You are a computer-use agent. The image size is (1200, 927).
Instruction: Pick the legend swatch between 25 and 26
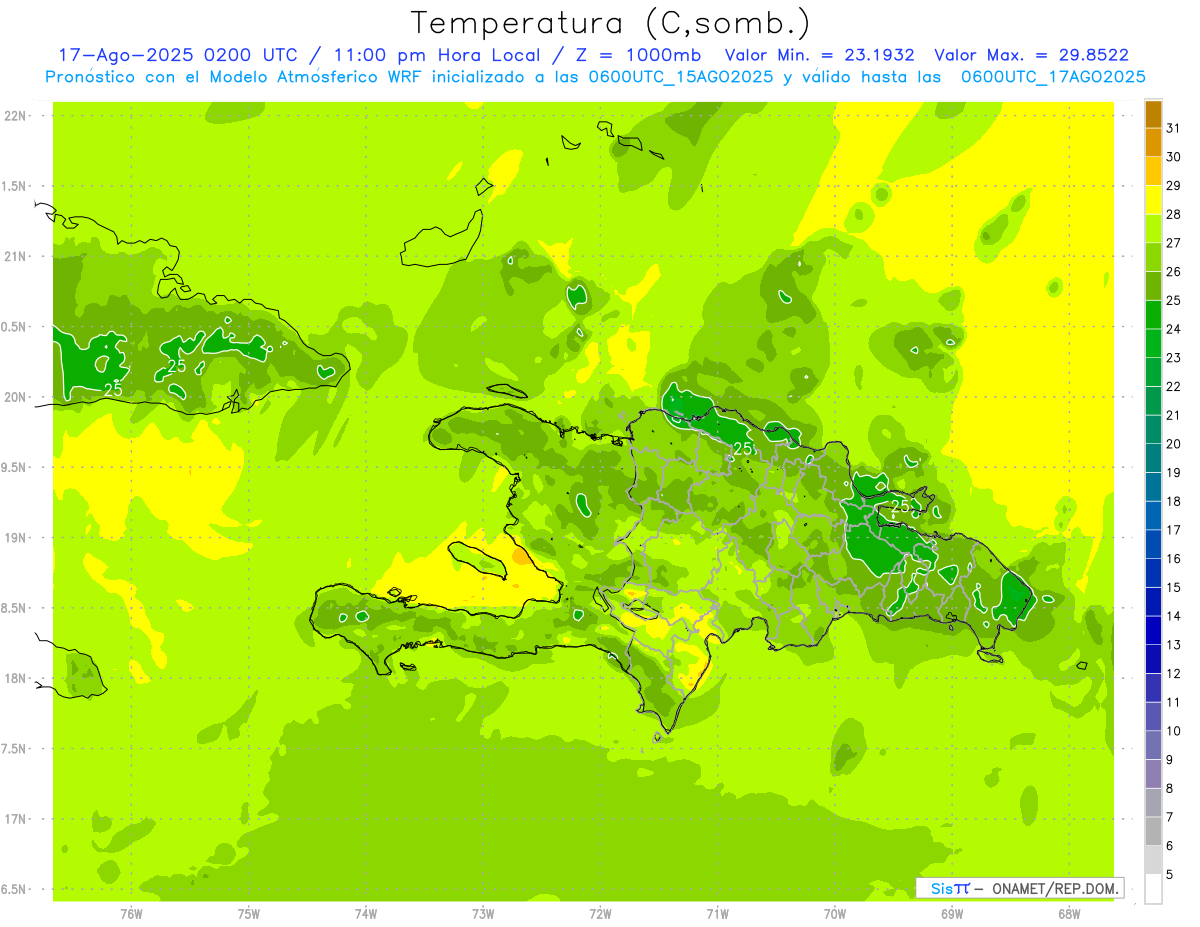(x=1153, y=286)
